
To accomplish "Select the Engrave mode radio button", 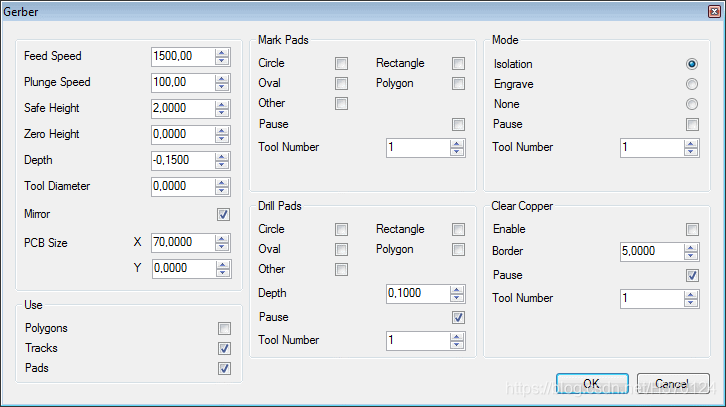I will (692, 84).
